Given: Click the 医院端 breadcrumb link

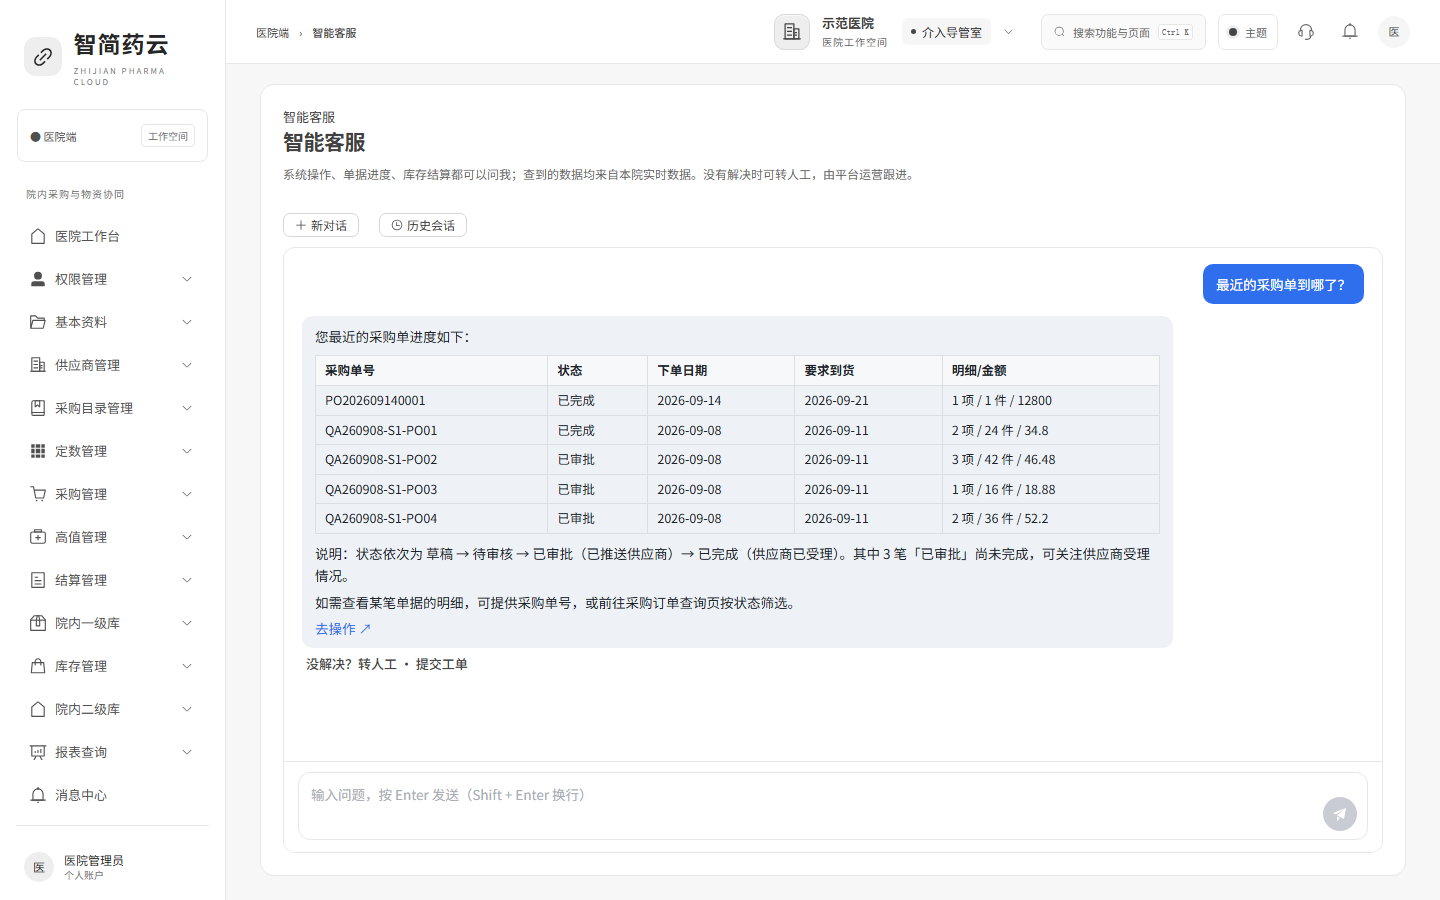Looking at the screenshot, I should click(x=272, y=33).
